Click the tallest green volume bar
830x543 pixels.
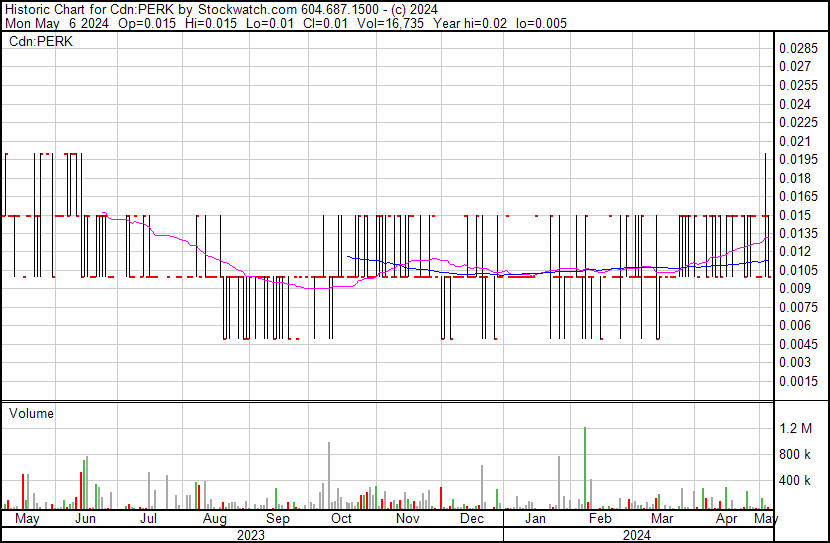[x=584, y=468]
